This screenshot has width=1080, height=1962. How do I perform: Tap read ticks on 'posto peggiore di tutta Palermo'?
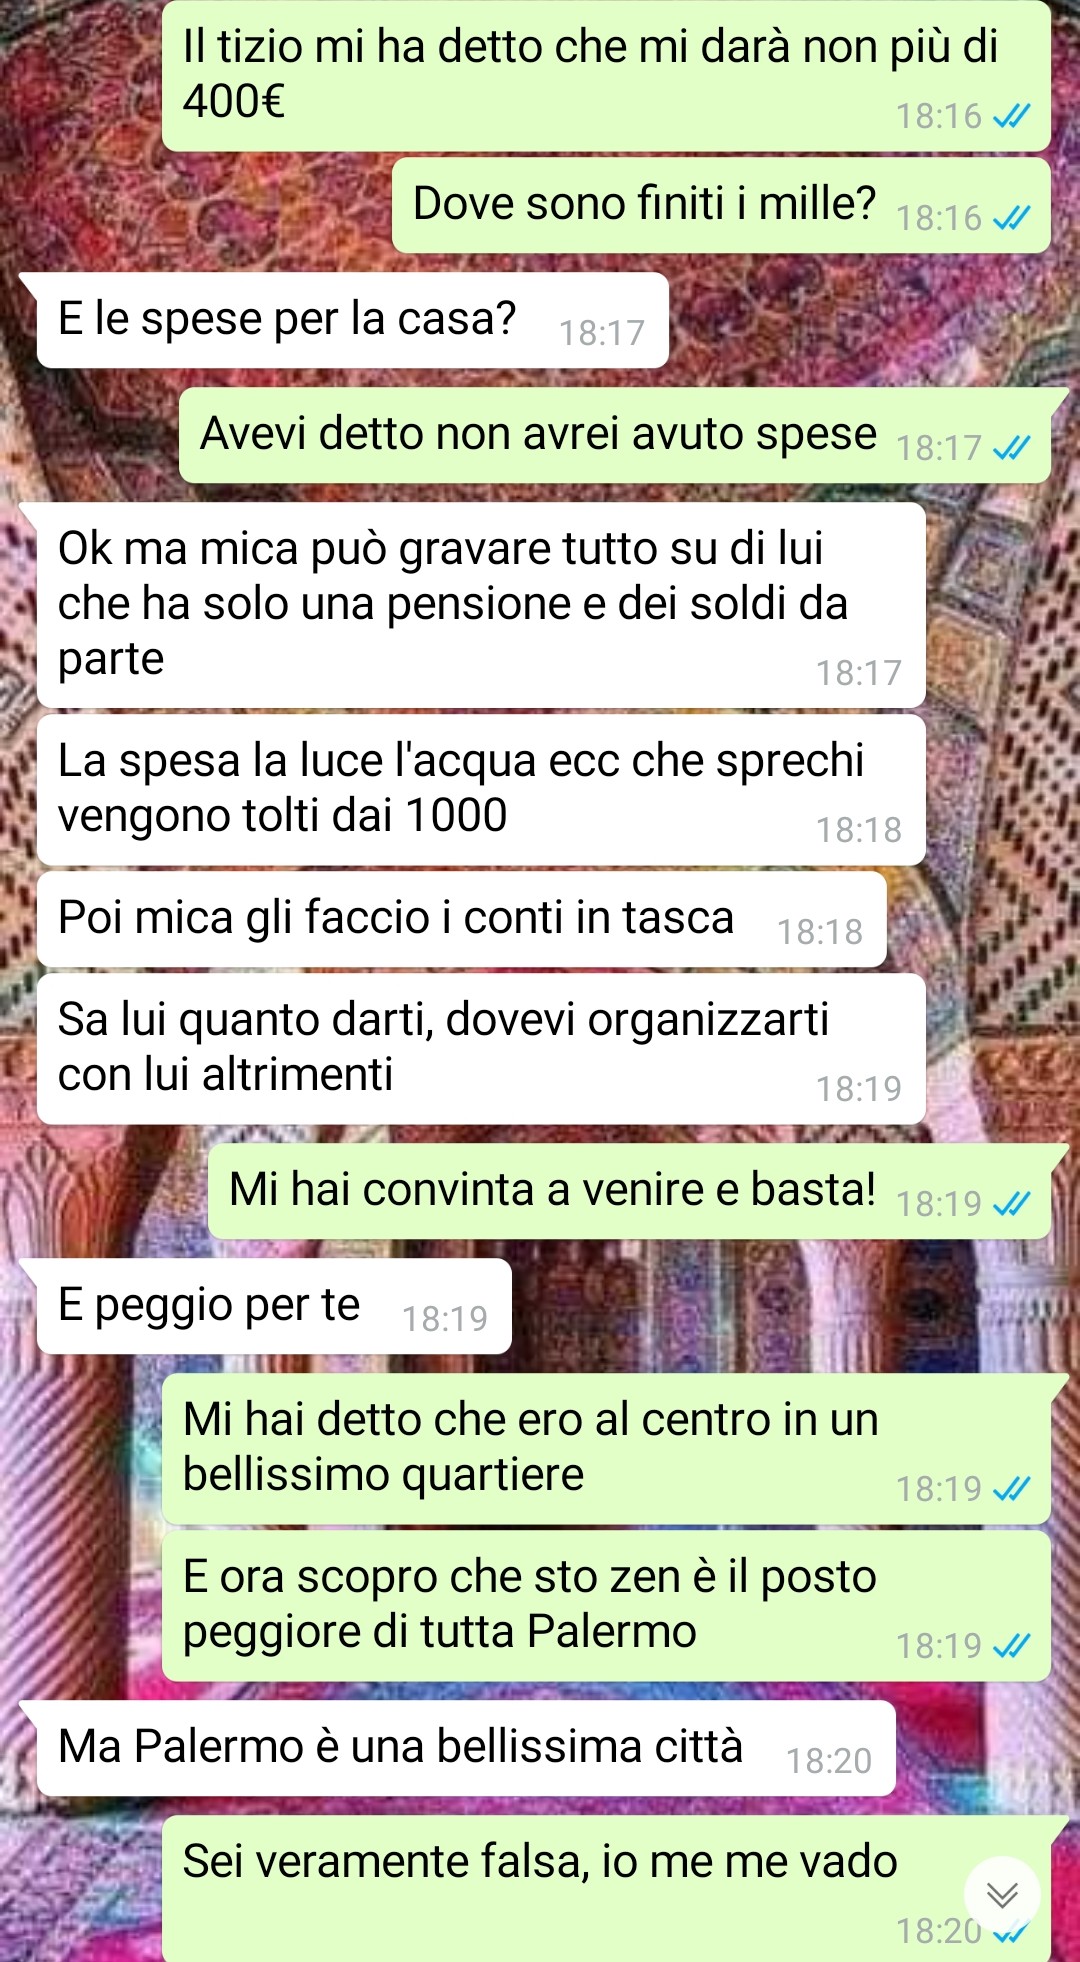(1012, 1646)
